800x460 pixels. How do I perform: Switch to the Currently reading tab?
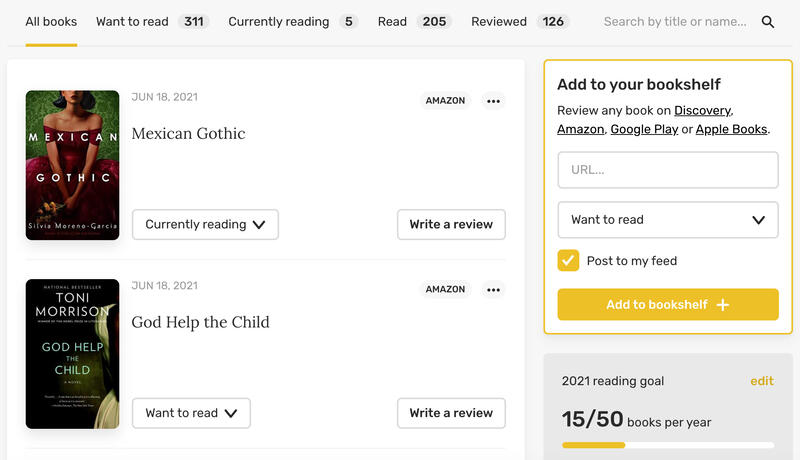(292, 22)
